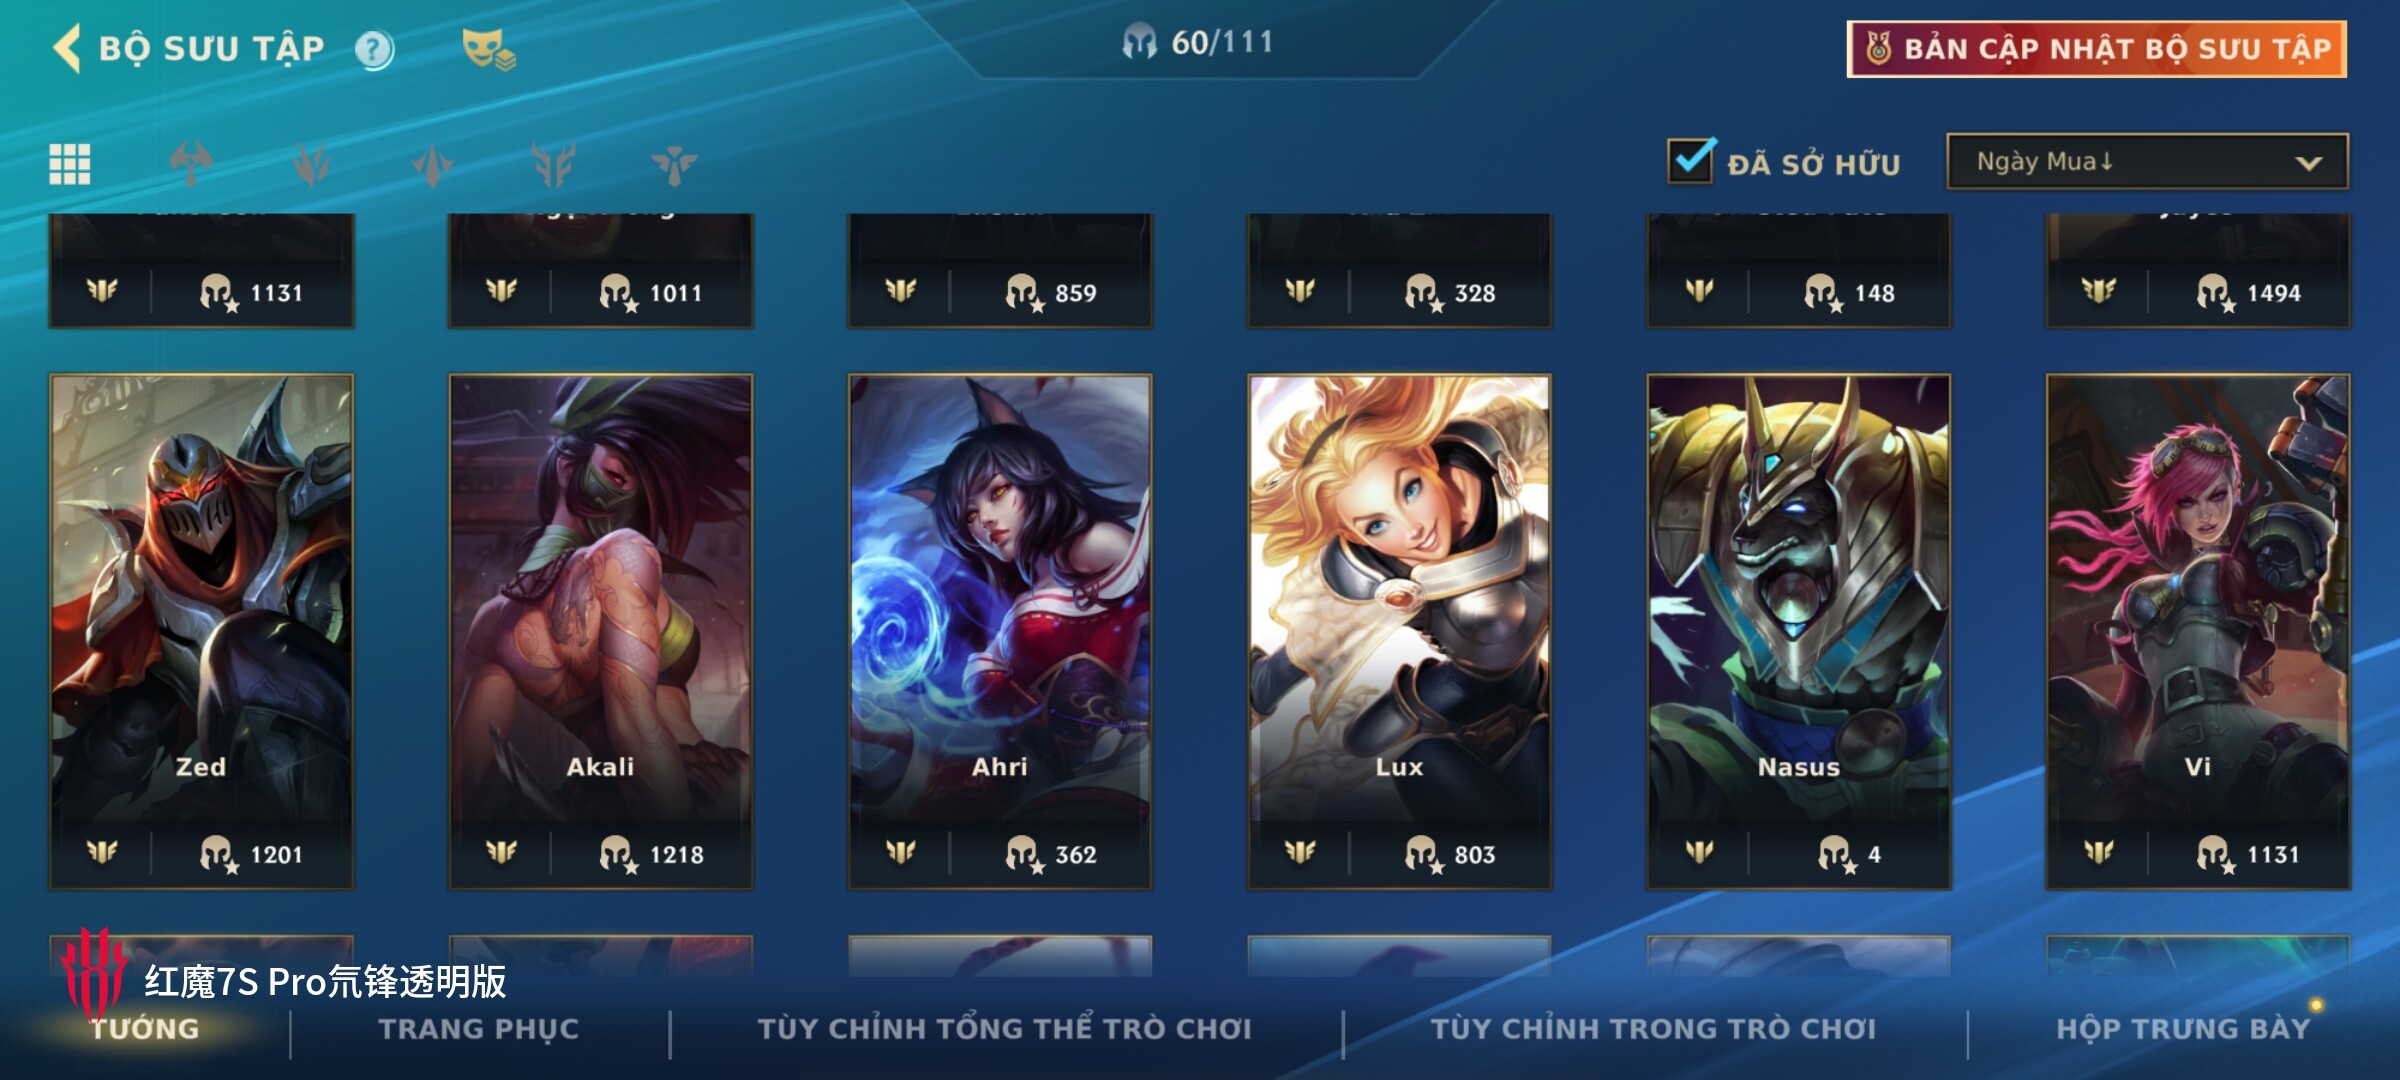Filter by the second role icon

click(x=312, y=164)
